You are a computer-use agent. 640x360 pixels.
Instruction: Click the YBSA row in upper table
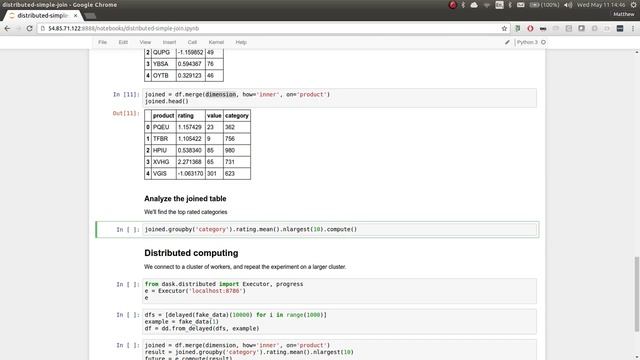[x=184, y=64]
